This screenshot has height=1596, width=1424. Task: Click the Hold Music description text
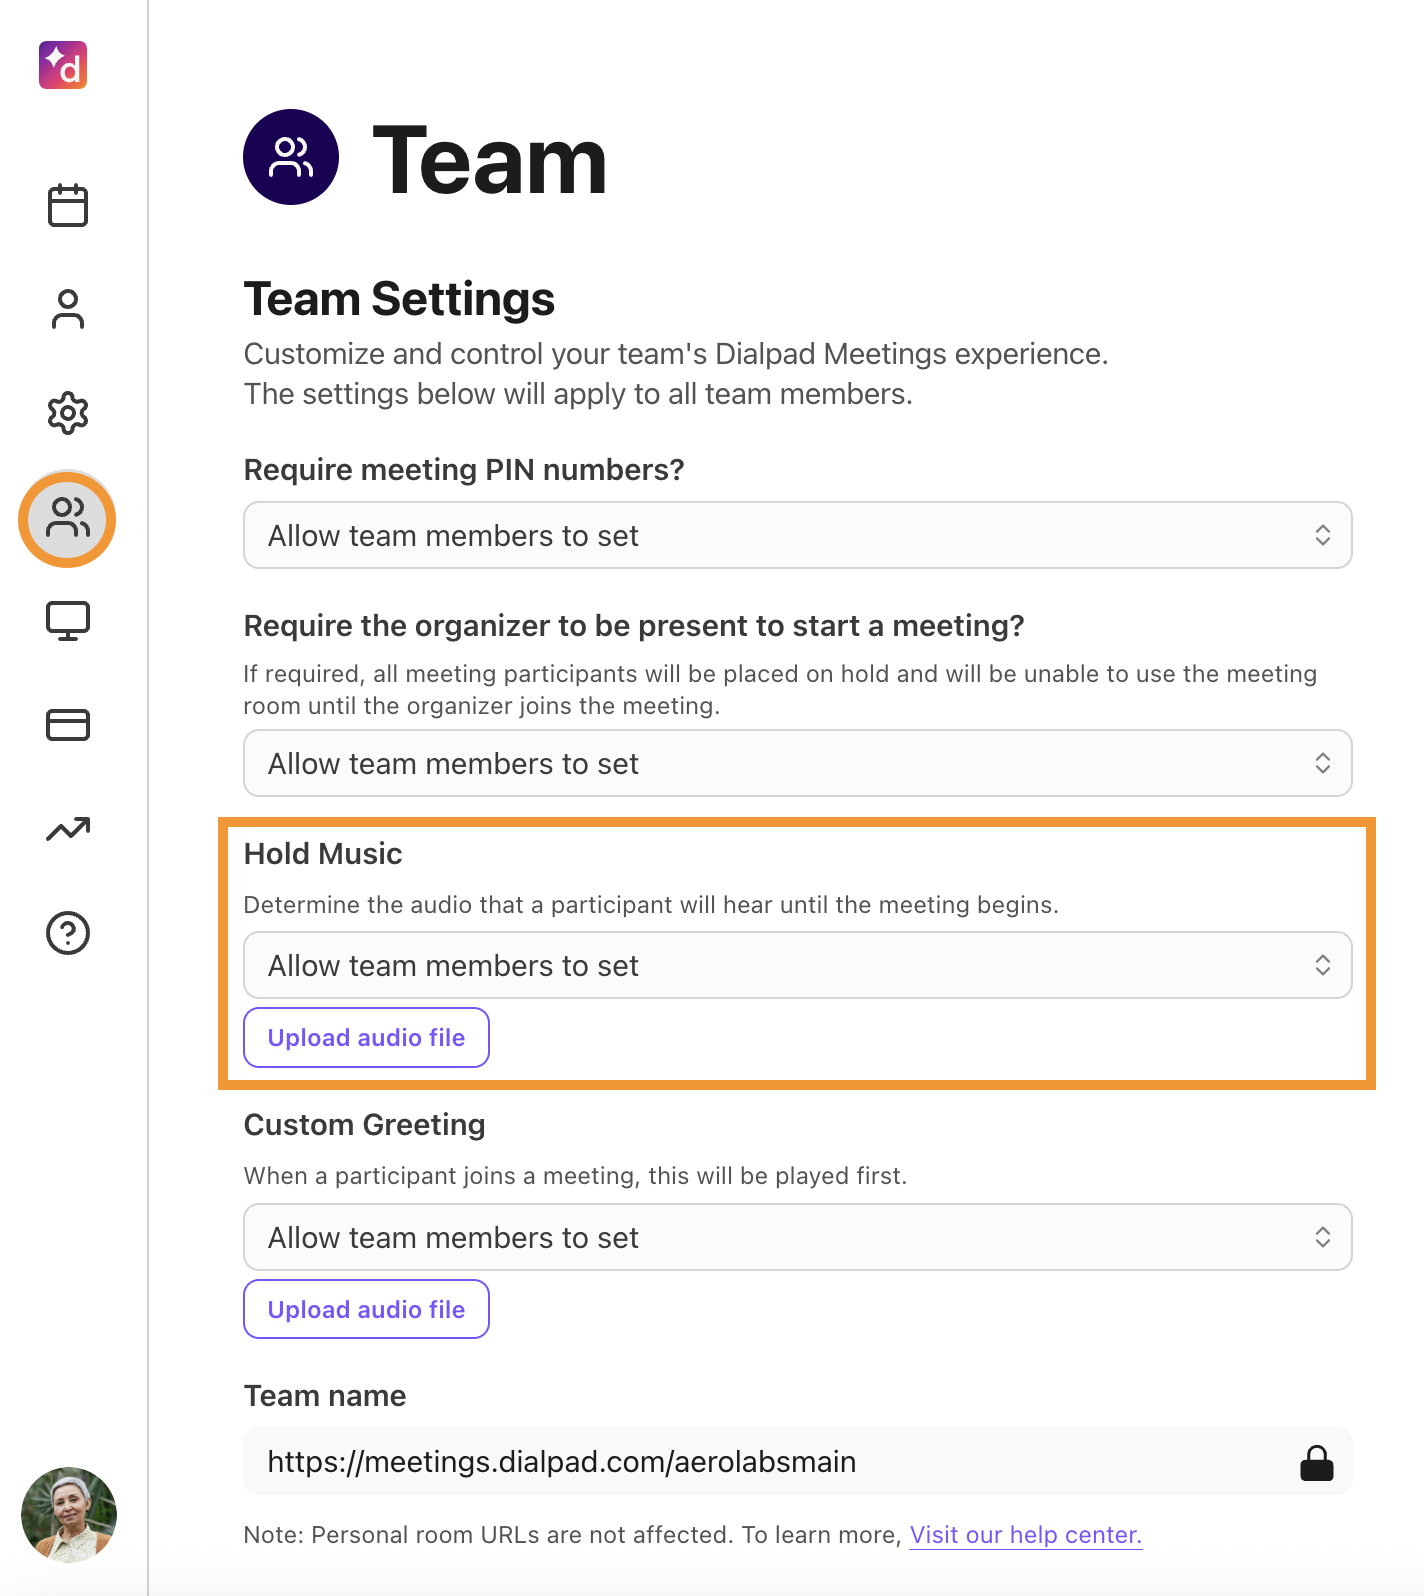(651, 905)
